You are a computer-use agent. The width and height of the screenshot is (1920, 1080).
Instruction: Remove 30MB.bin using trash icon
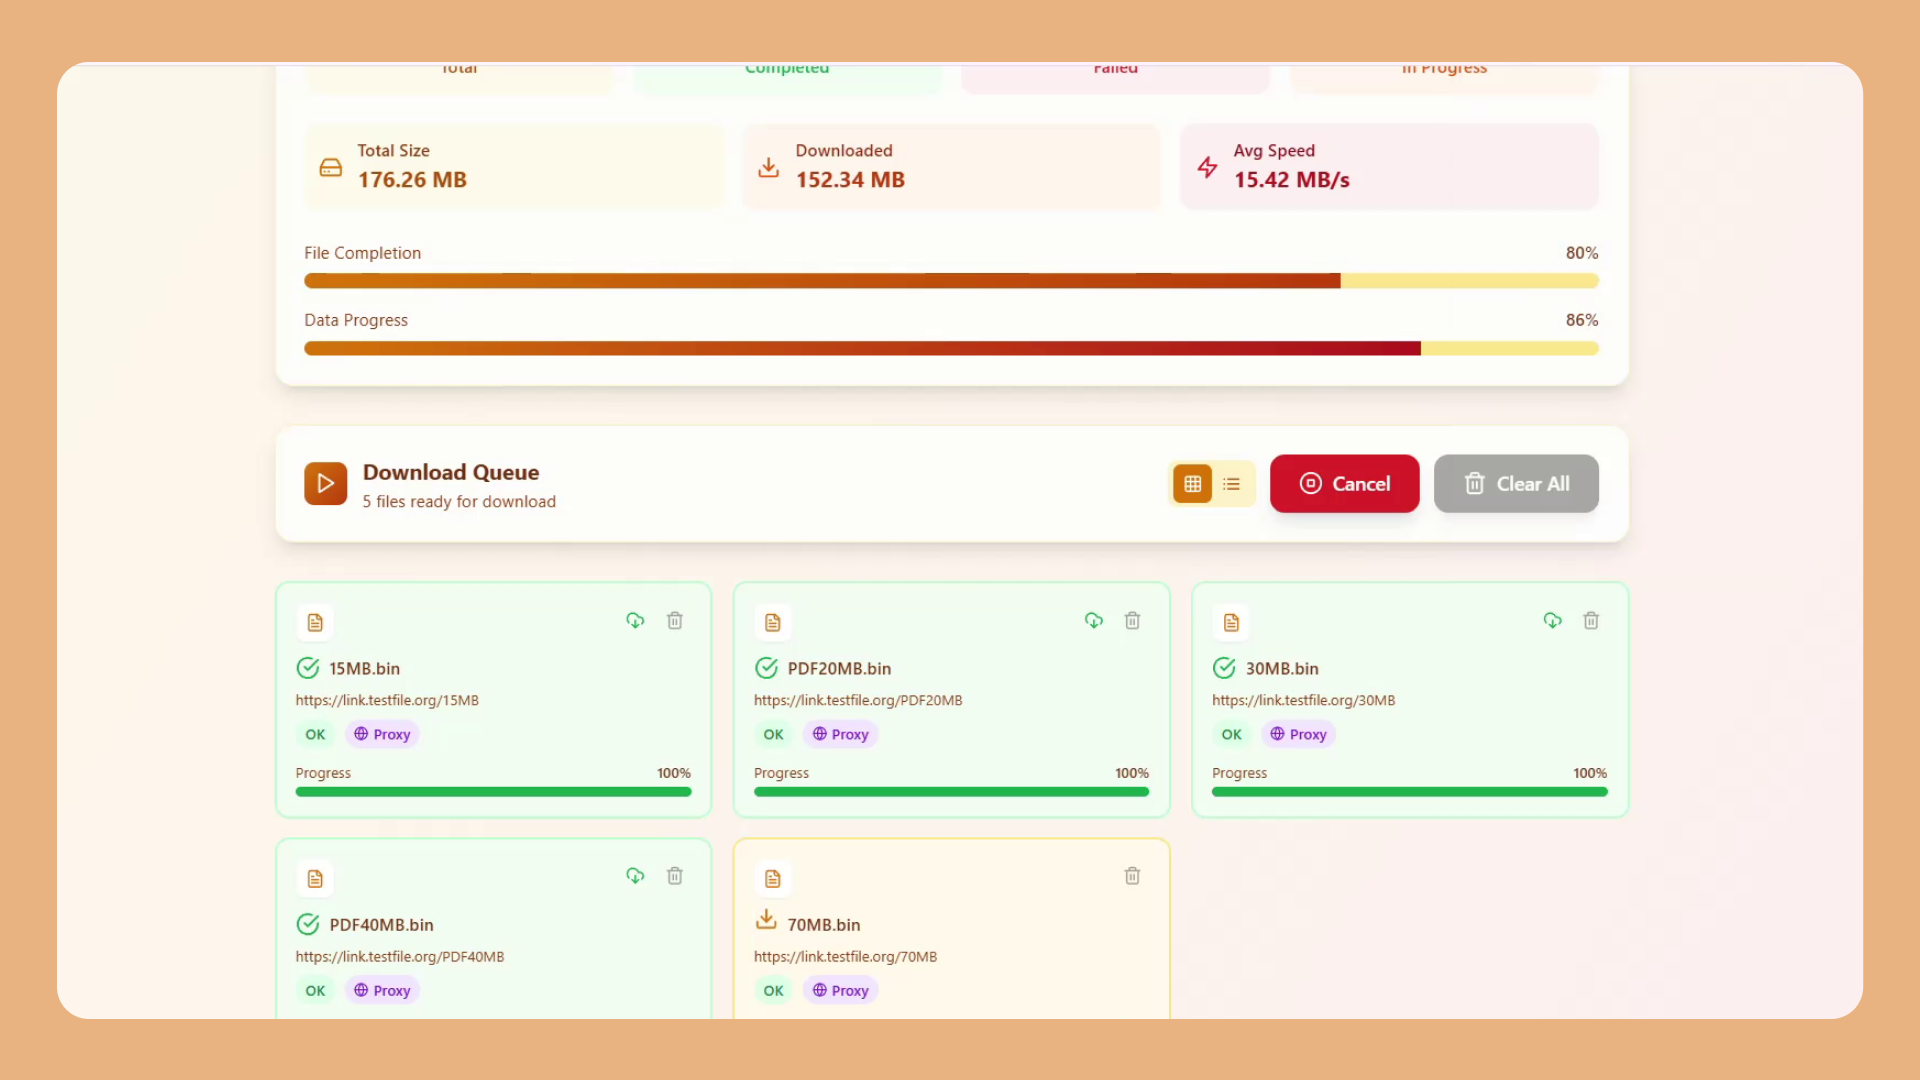(1591, 621)
